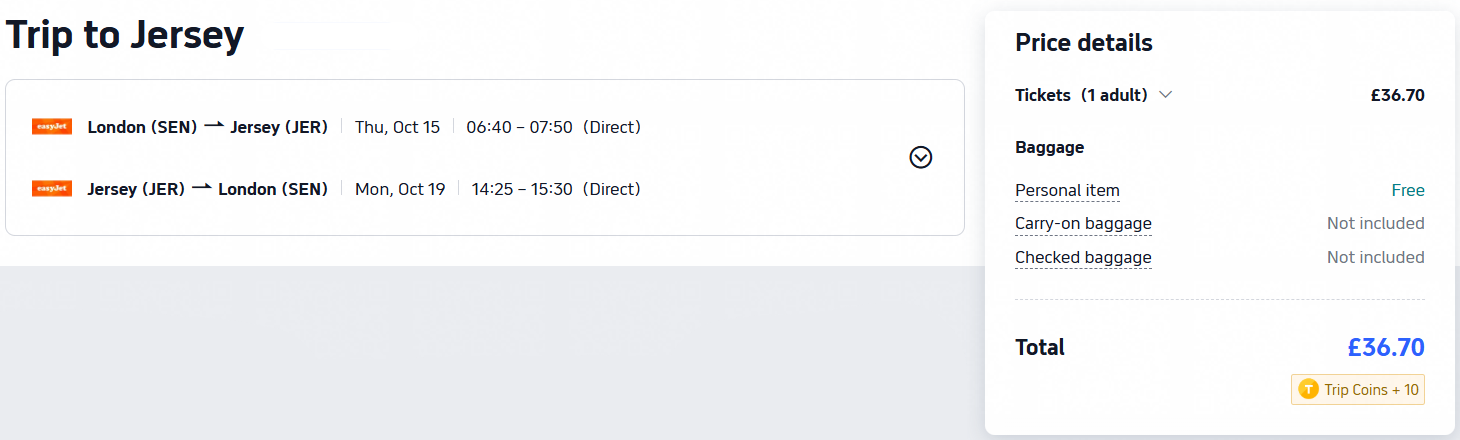Expand the Tickets (1 adult) chevron
Viewport: 1460px width, 440px height.
pos(1165,95)
